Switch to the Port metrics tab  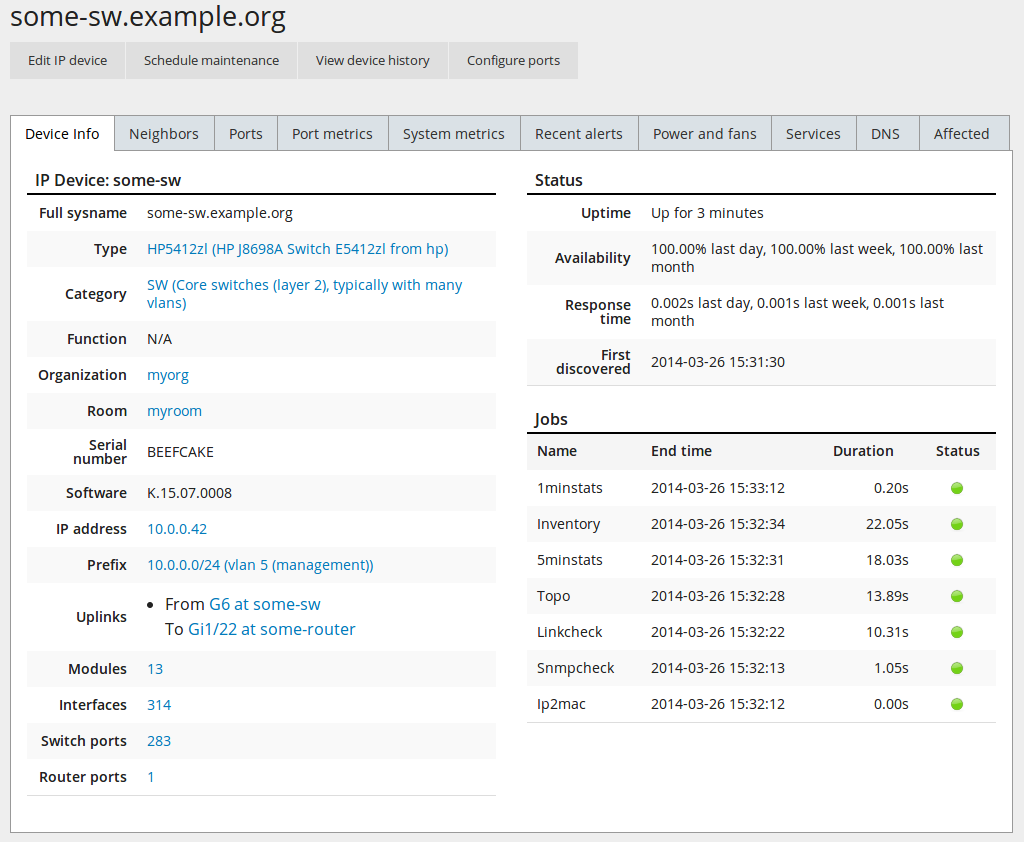tap(332, 134)
